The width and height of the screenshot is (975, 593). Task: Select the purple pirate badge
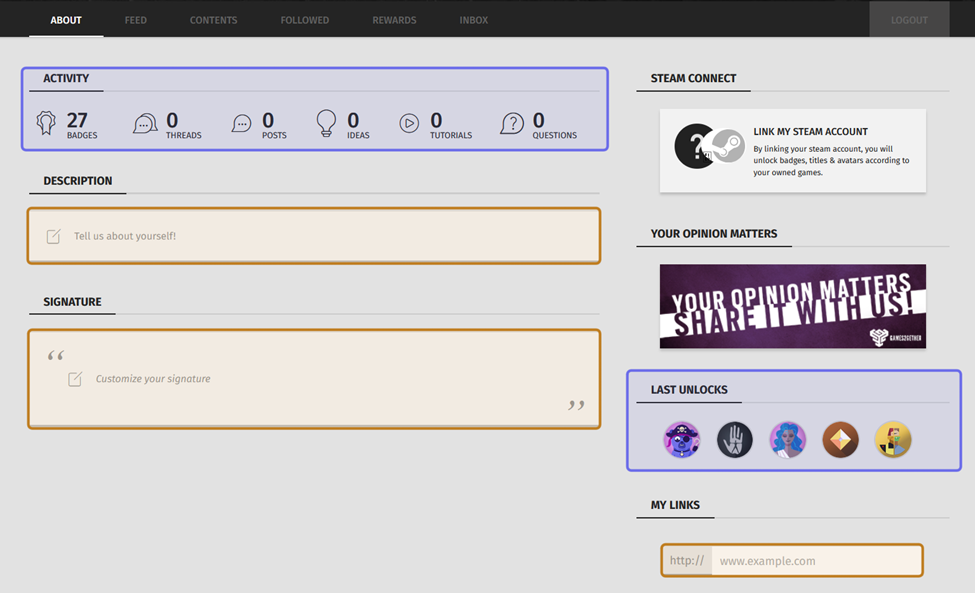682,440
